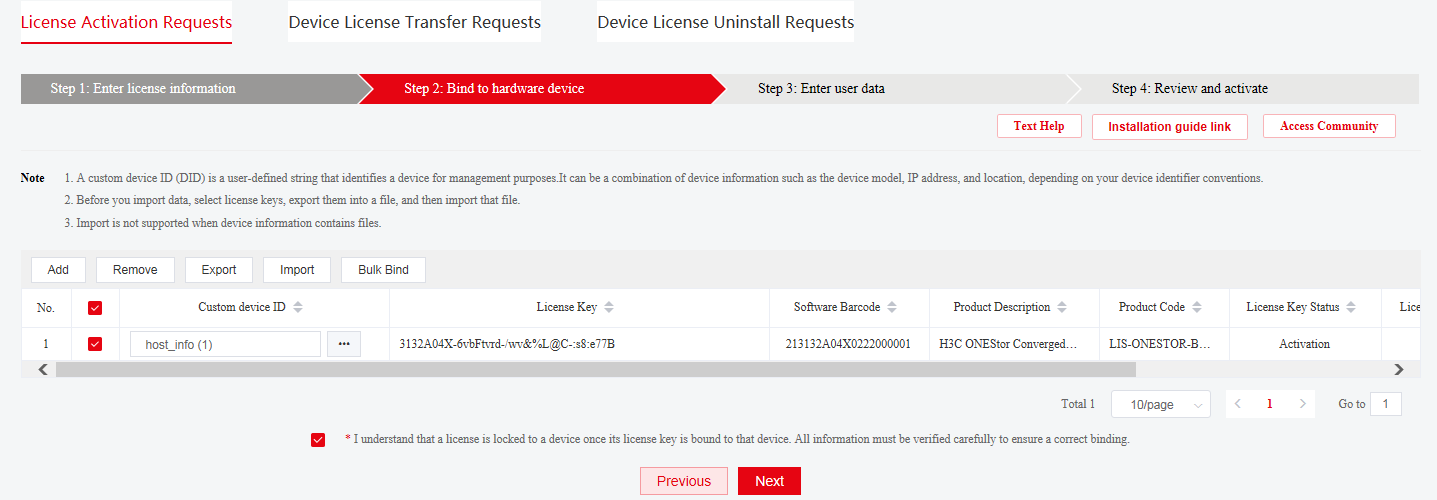Open the Installation guide link
The width and height of the screenshot is (1437, 500).
1169,127
